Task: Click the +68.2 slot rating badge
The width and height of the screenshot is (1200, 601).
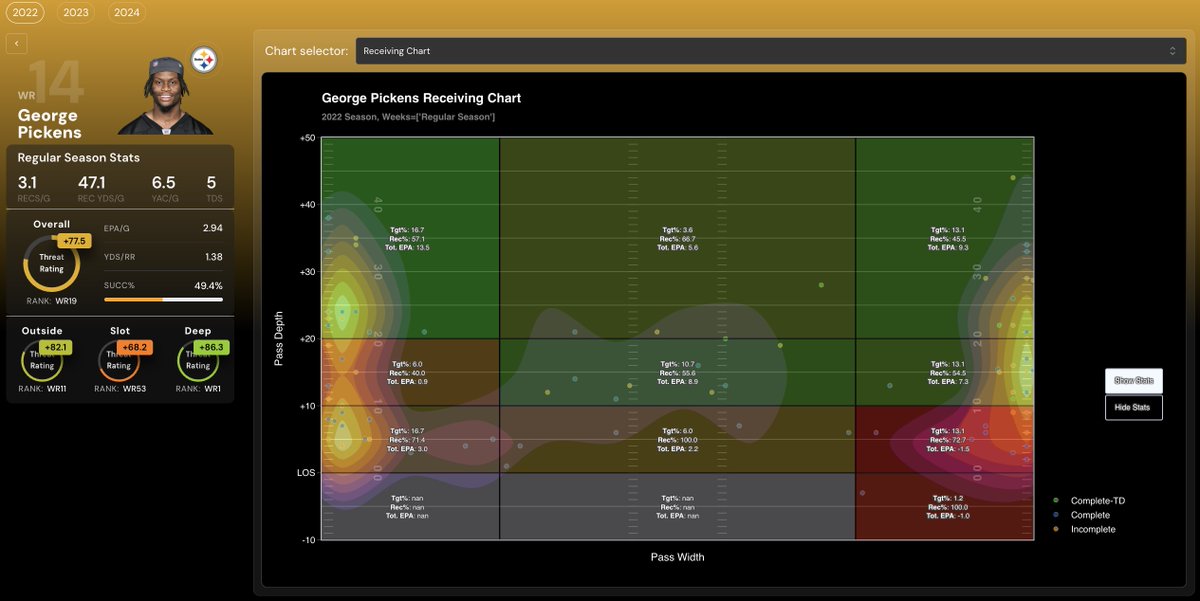Action: tap(136, 347)
